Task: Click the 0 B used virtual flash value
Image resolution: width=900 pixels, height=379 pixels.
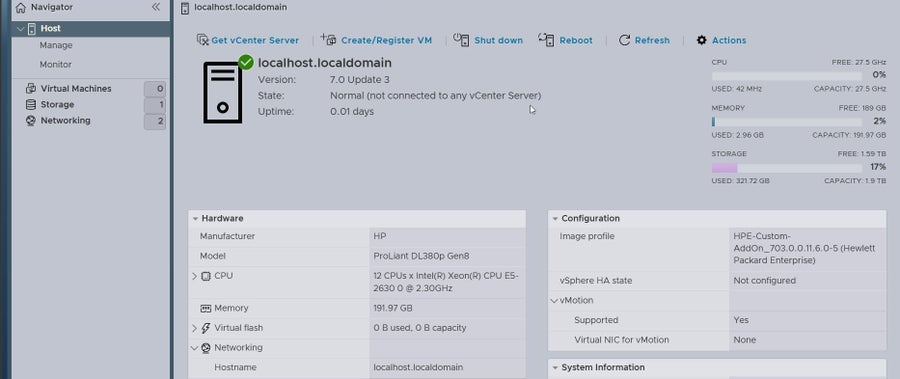Action: point(420,328)
